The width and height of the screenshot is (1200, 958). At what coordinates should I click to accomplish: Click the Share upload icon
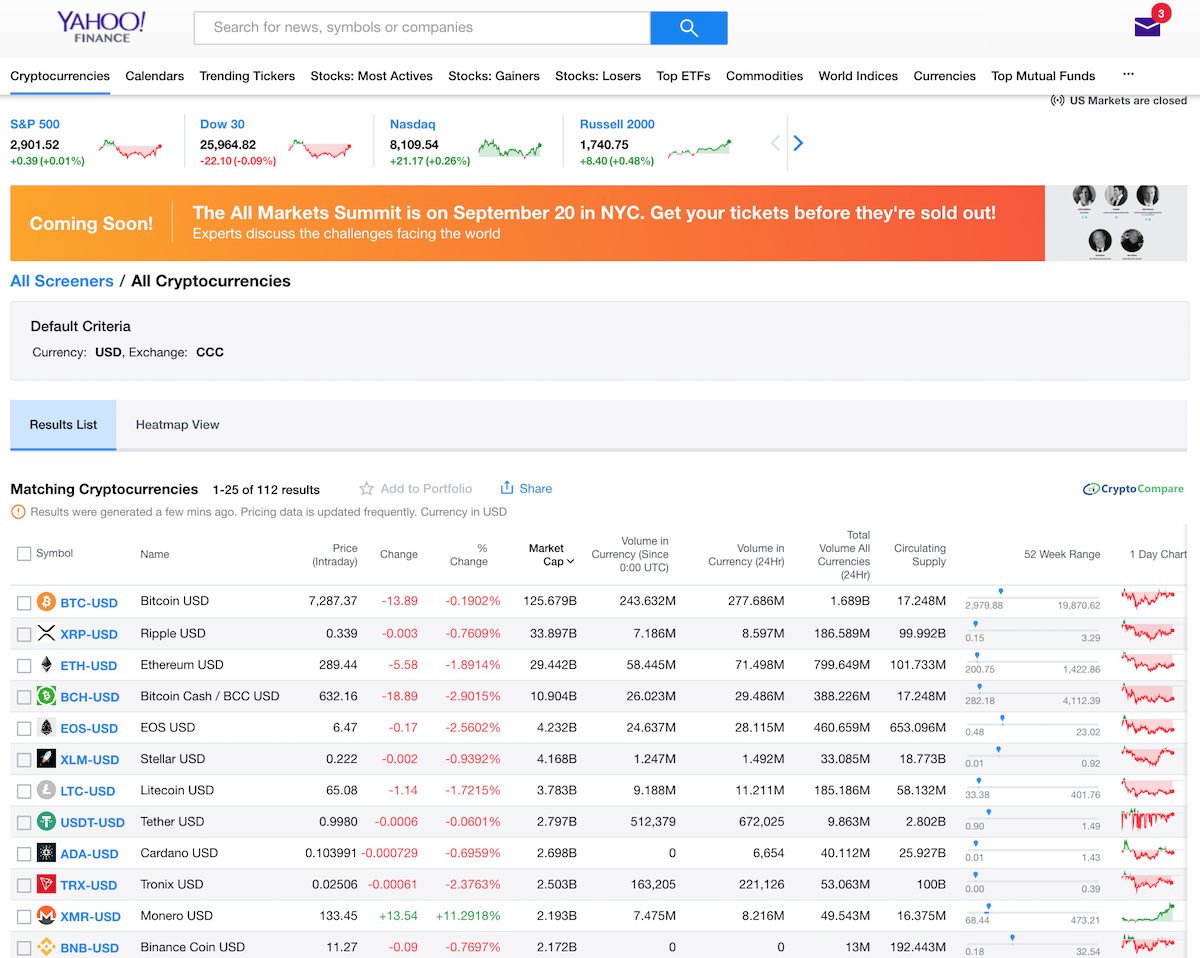tap(507, 488)
